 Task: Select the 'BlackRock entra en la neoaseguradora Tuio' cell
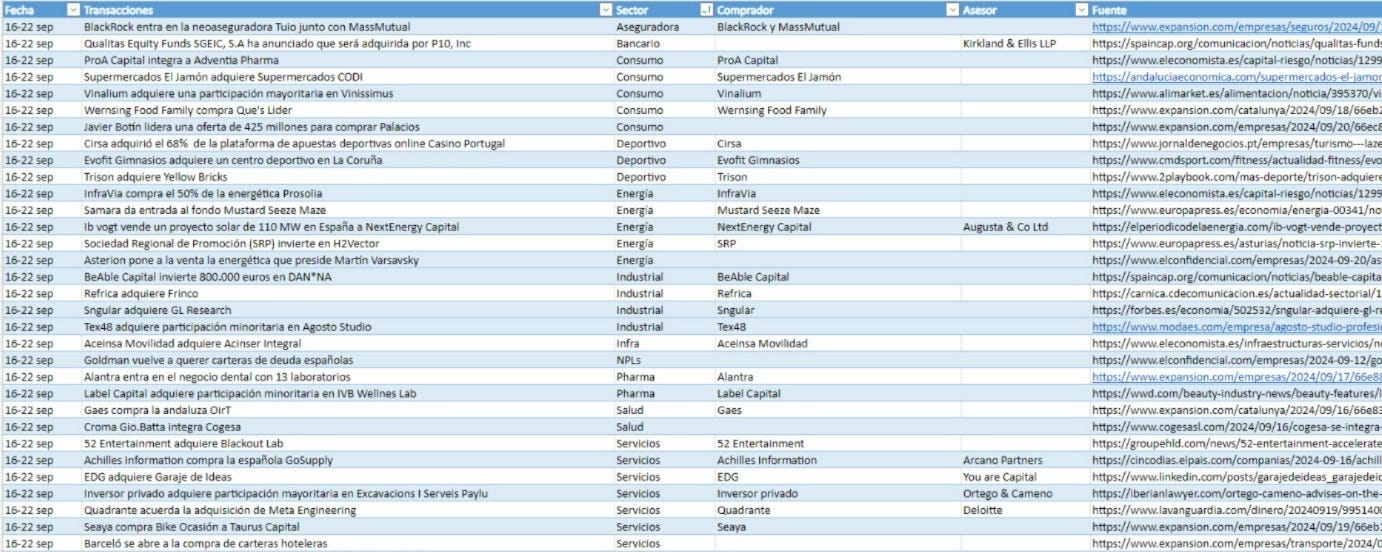coord(347,27)
